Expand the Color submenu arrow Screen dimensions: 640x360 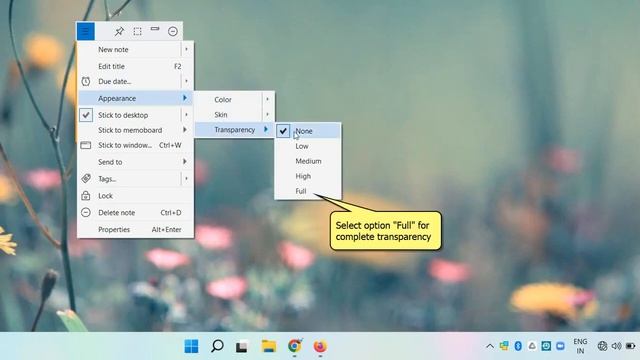pos(267,99)
